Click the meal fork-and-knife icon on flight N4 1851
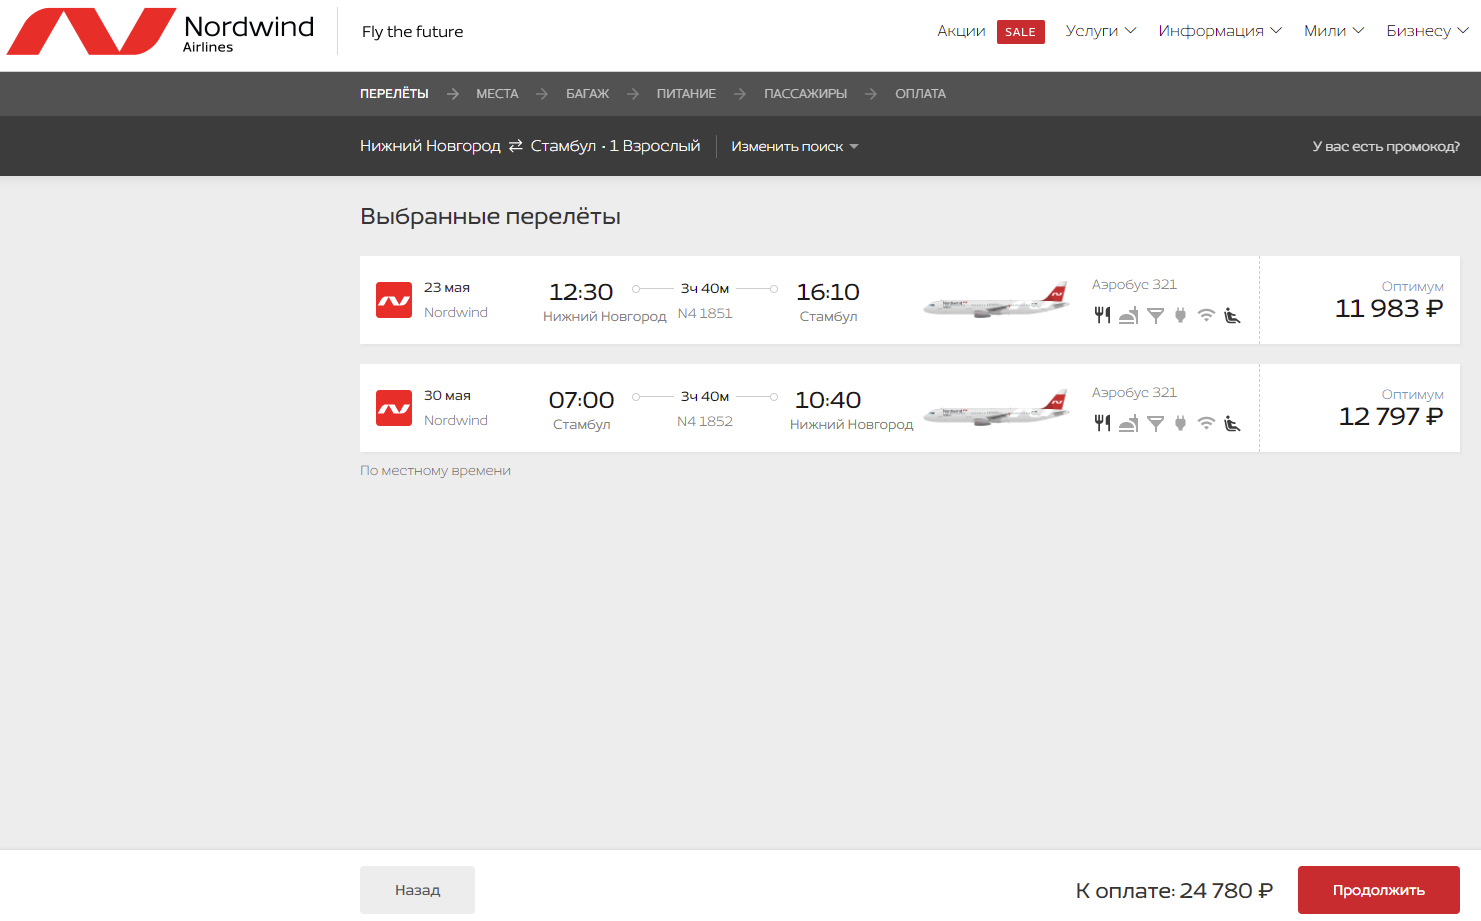The width and height of the screenshot is (1481, 921). [1102, 315]
